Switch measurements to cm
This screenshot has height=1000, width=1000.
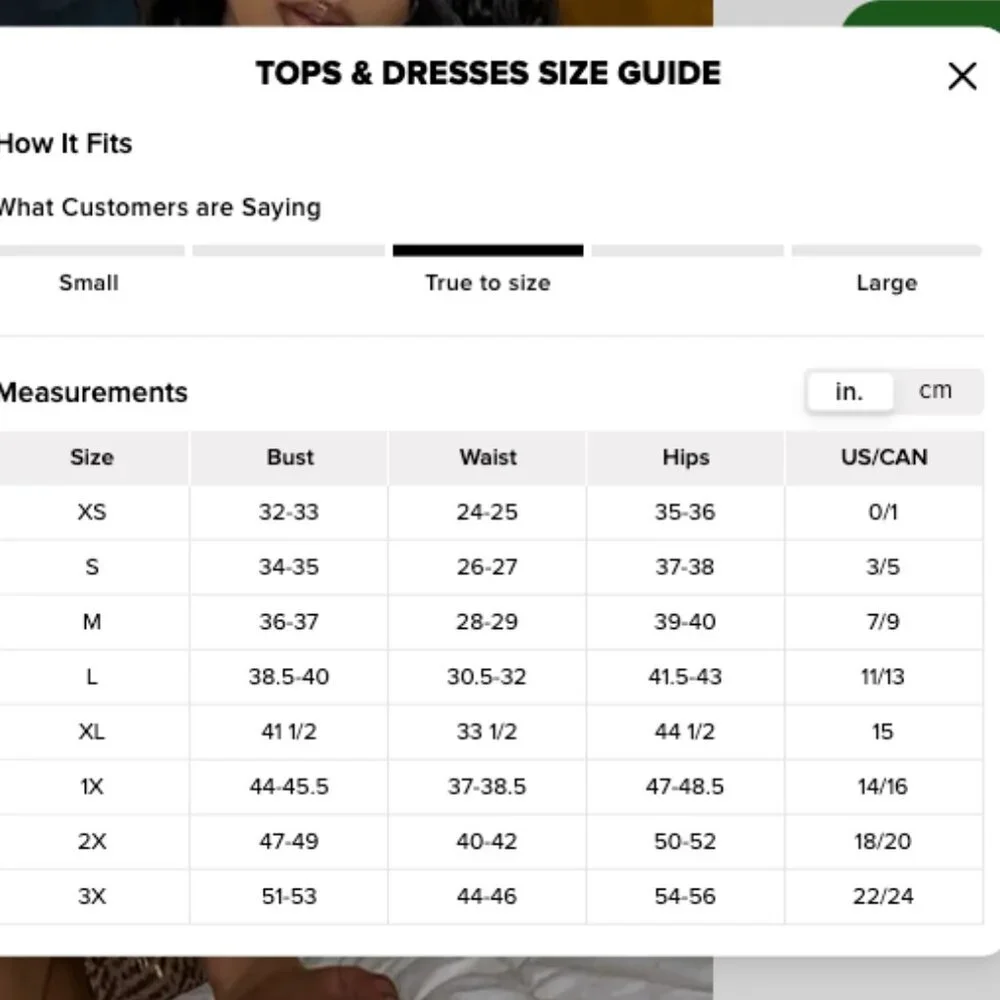pyautogui.click(x=935, y=390)
